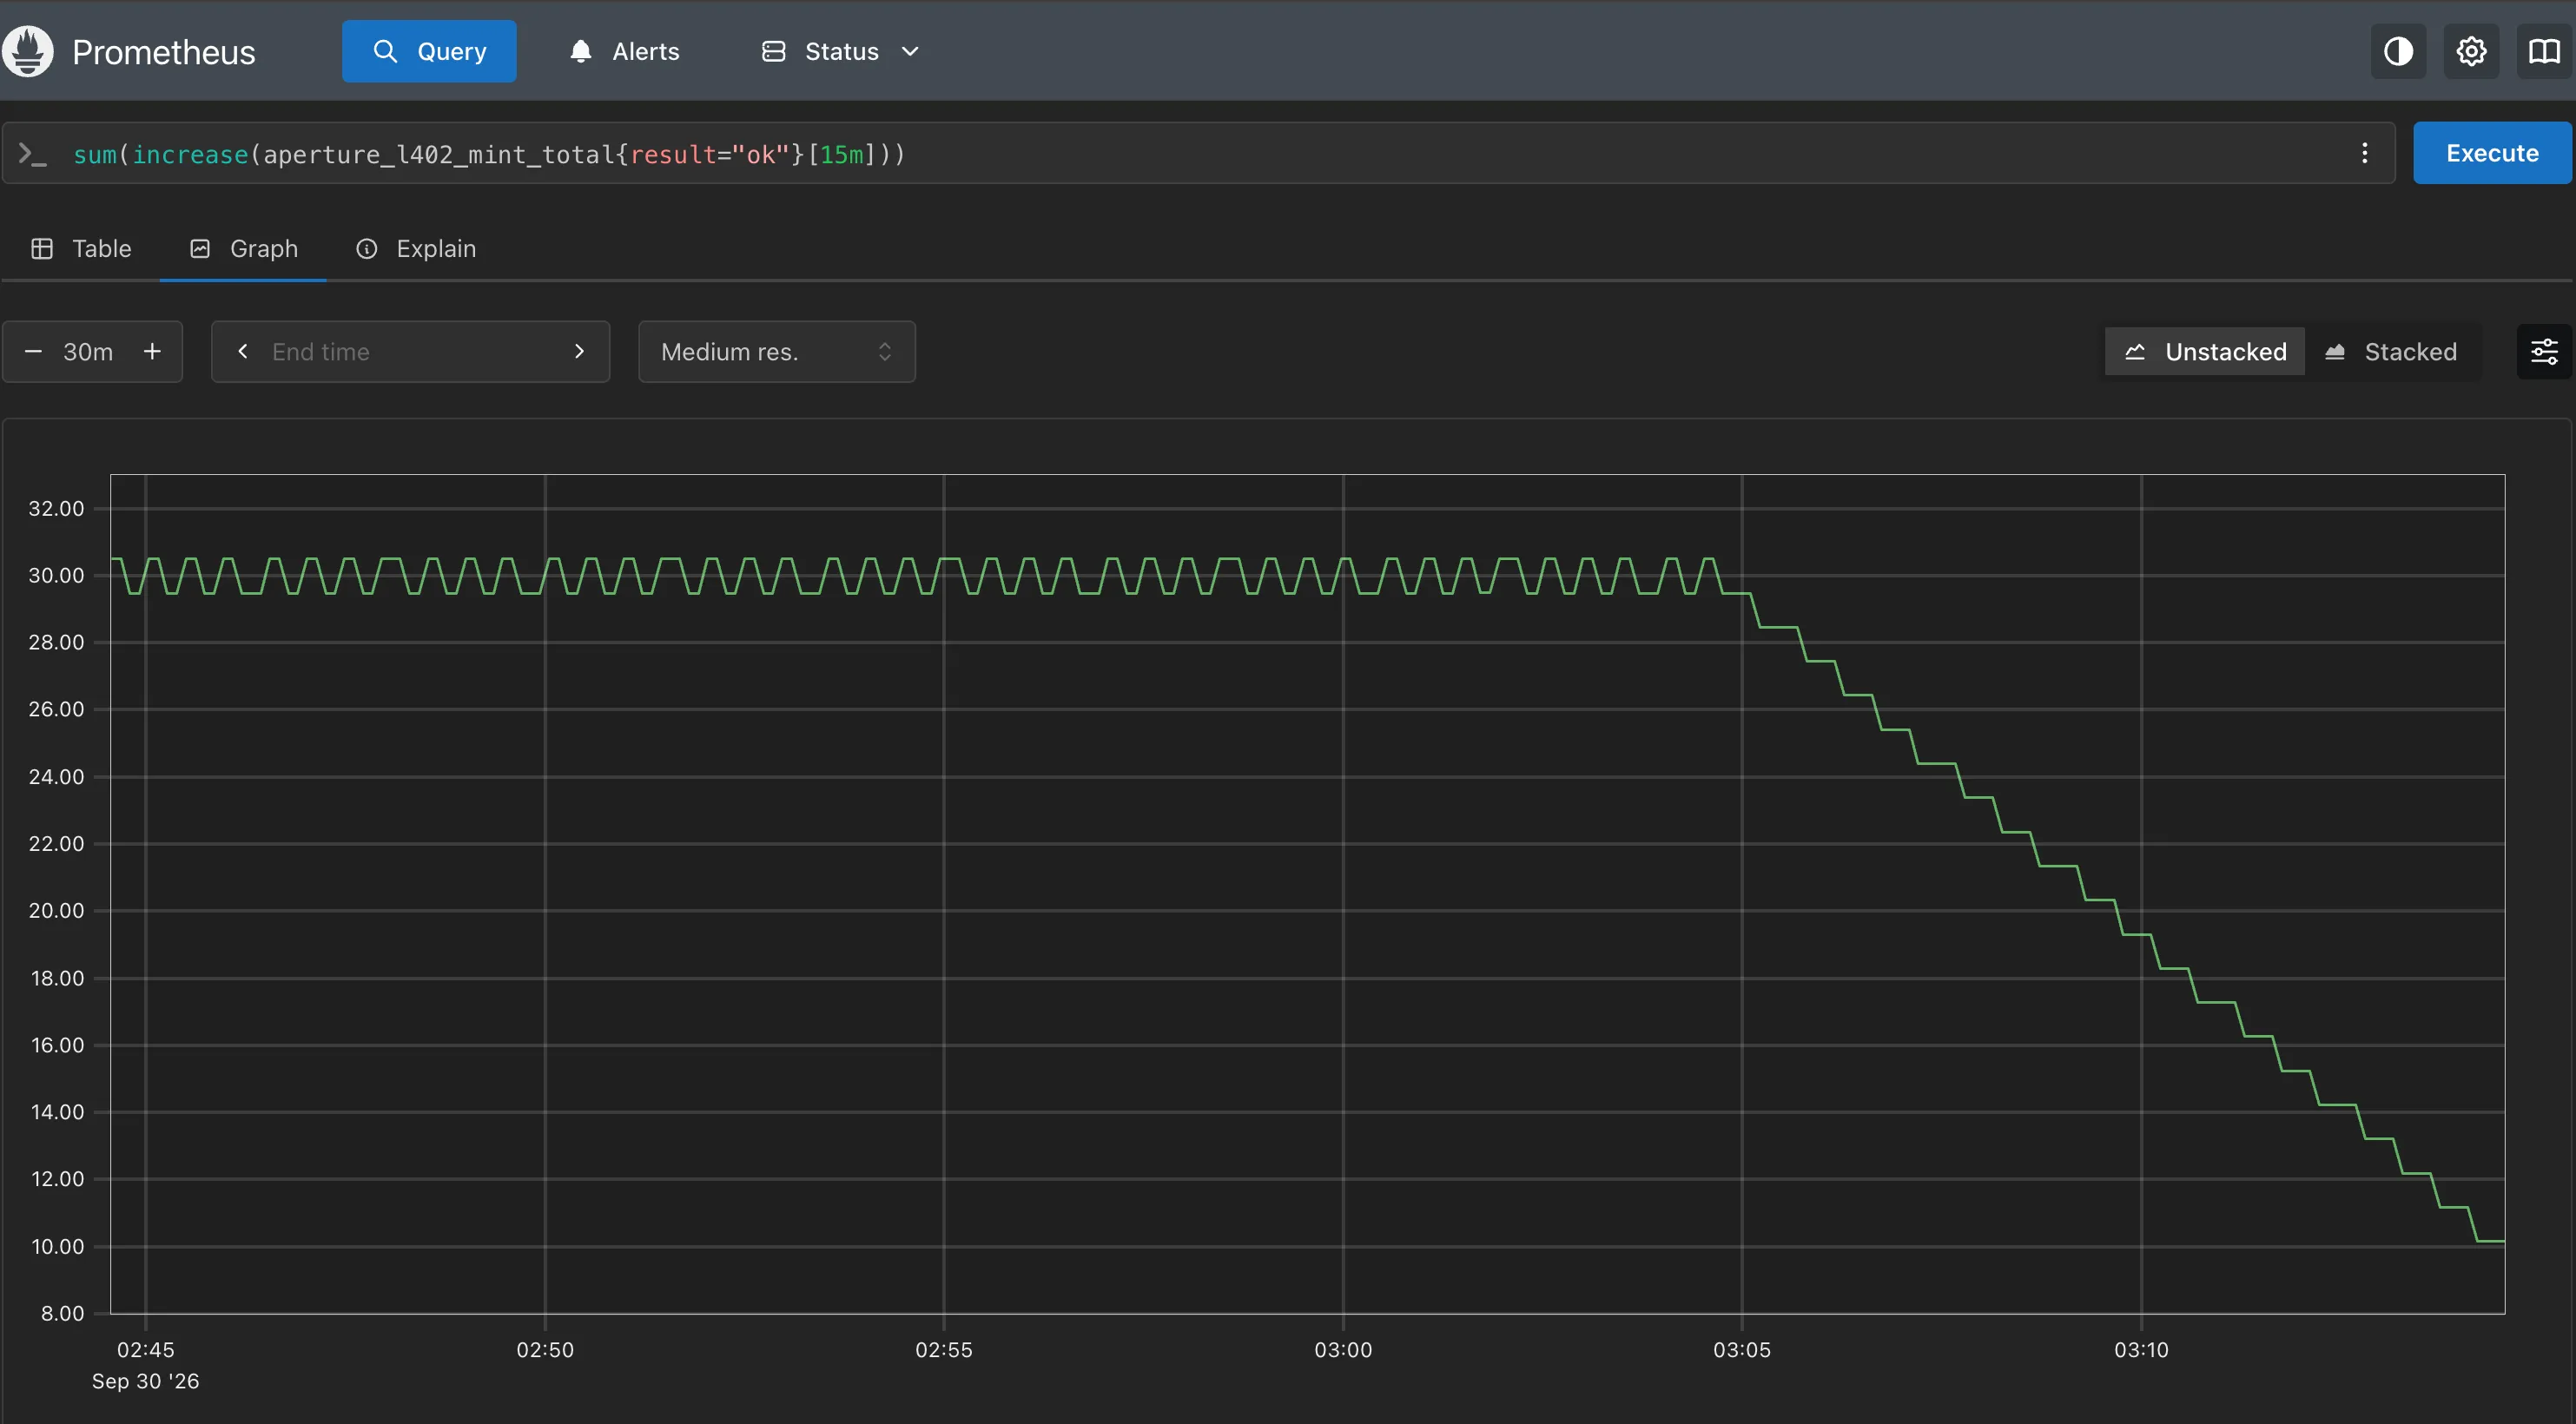This screenshot has height=1424, width=2576.
Task: Click the Prometheus title link
Action: [x=164, y=52]
